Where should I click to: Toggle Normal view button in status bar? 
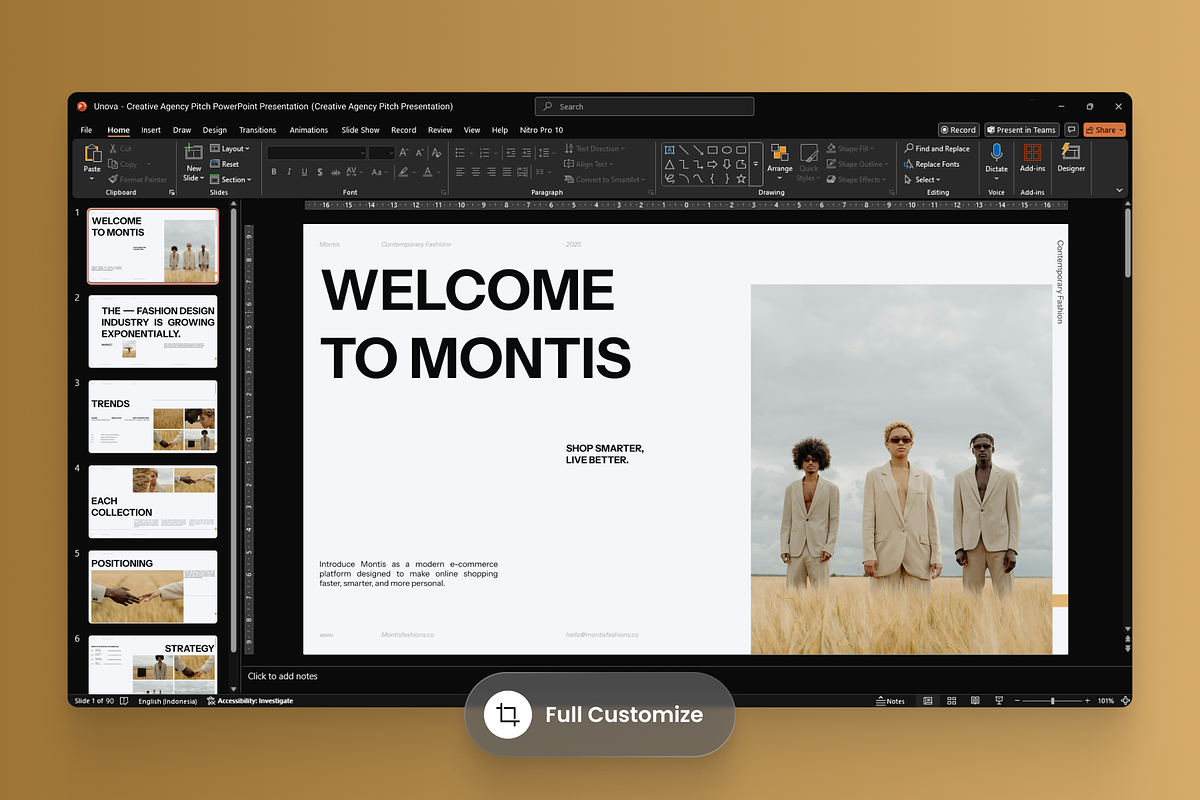tap(928, 701)
